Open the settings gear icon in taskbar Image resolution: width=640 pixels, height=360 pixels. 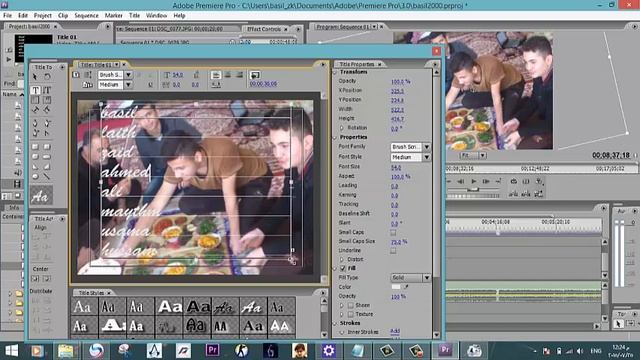328,350
